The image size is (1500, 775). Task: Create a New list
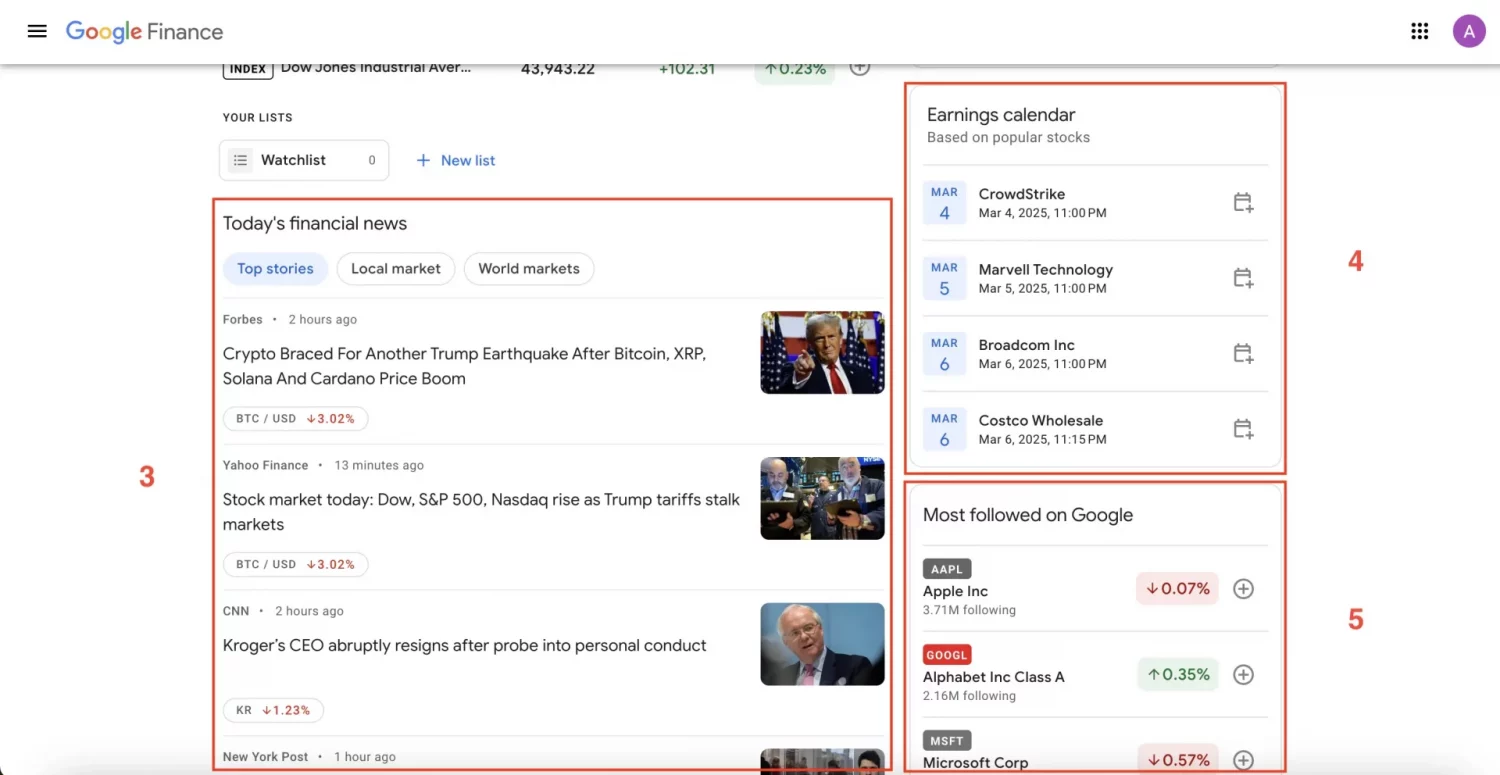tap(455, 160)
